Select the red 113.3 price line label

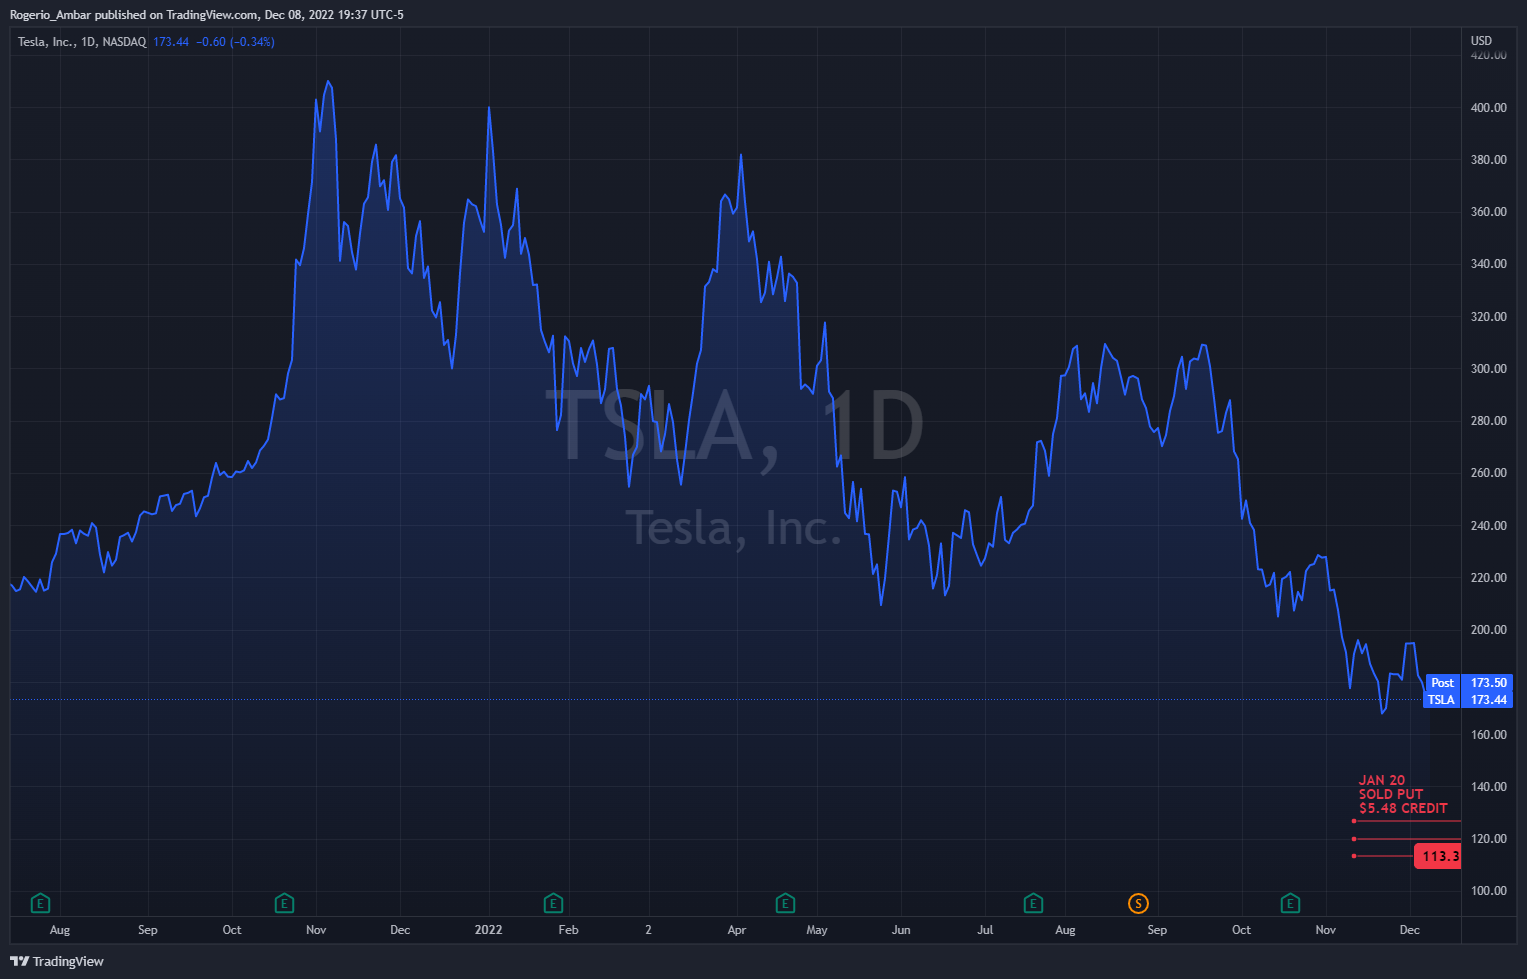tap(1438, 856)
